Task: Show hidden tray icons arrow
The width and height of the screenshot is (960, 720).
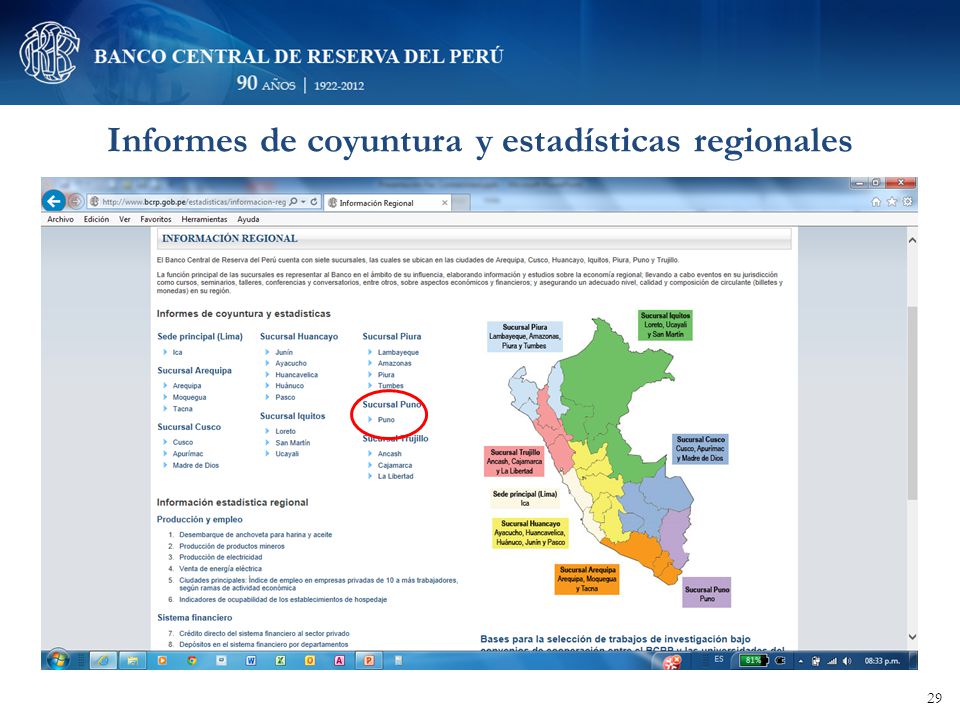Action: (800, 661)
